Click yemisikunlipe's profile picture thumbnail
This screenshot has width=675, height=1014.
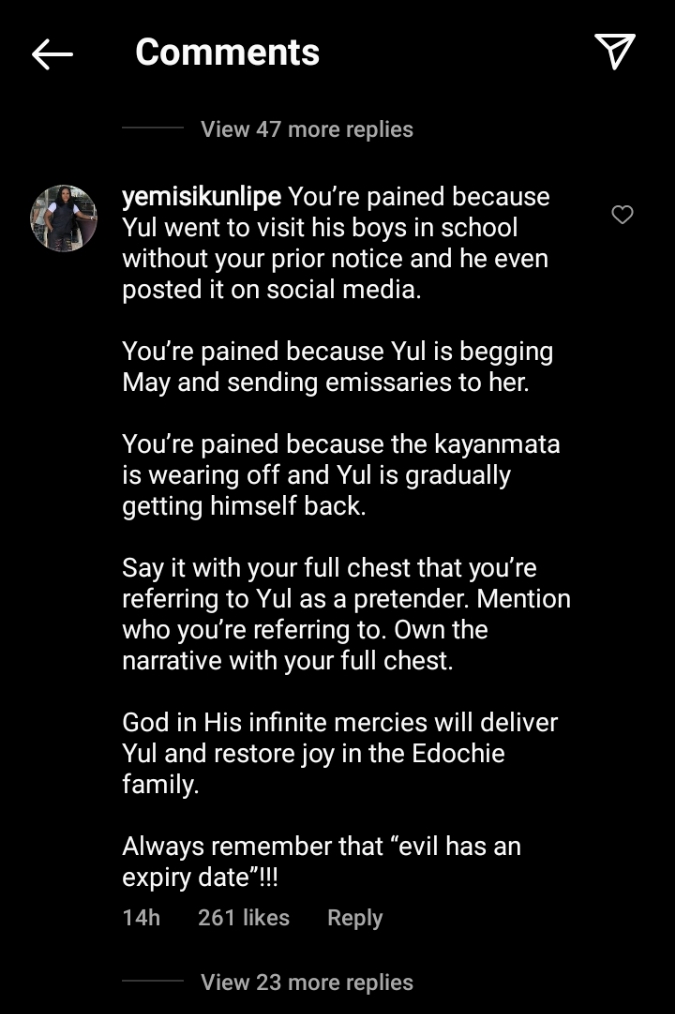[x=63, y=216]
